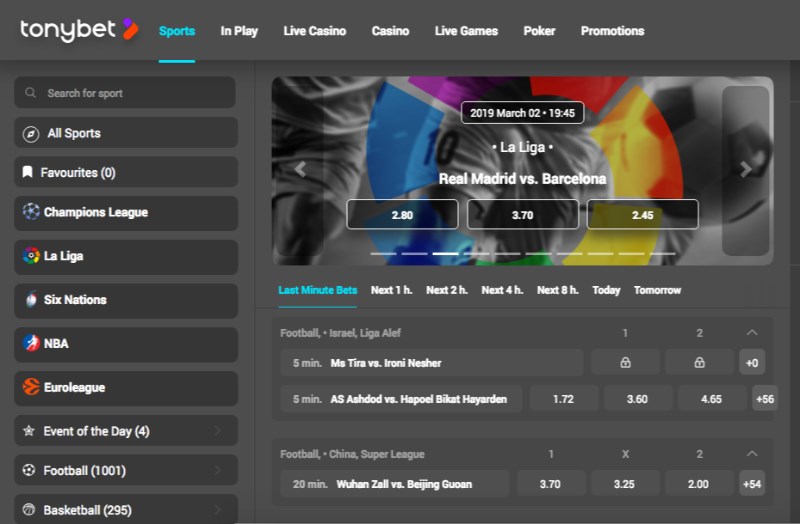Select Next 4 h. tab
Viewport: 800px width, 524px height.
[x=502, y=290]
